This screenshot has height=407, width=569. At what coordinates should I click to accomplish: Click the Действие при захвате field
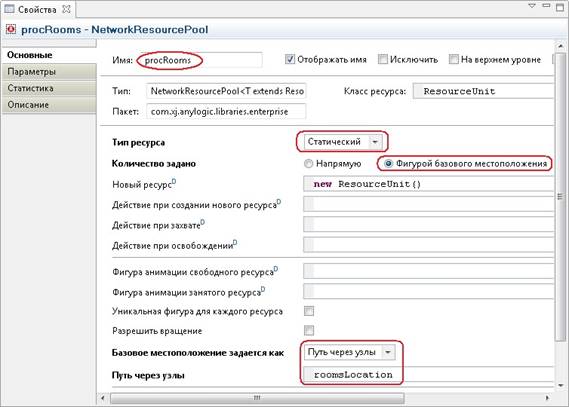click(429, 225)
